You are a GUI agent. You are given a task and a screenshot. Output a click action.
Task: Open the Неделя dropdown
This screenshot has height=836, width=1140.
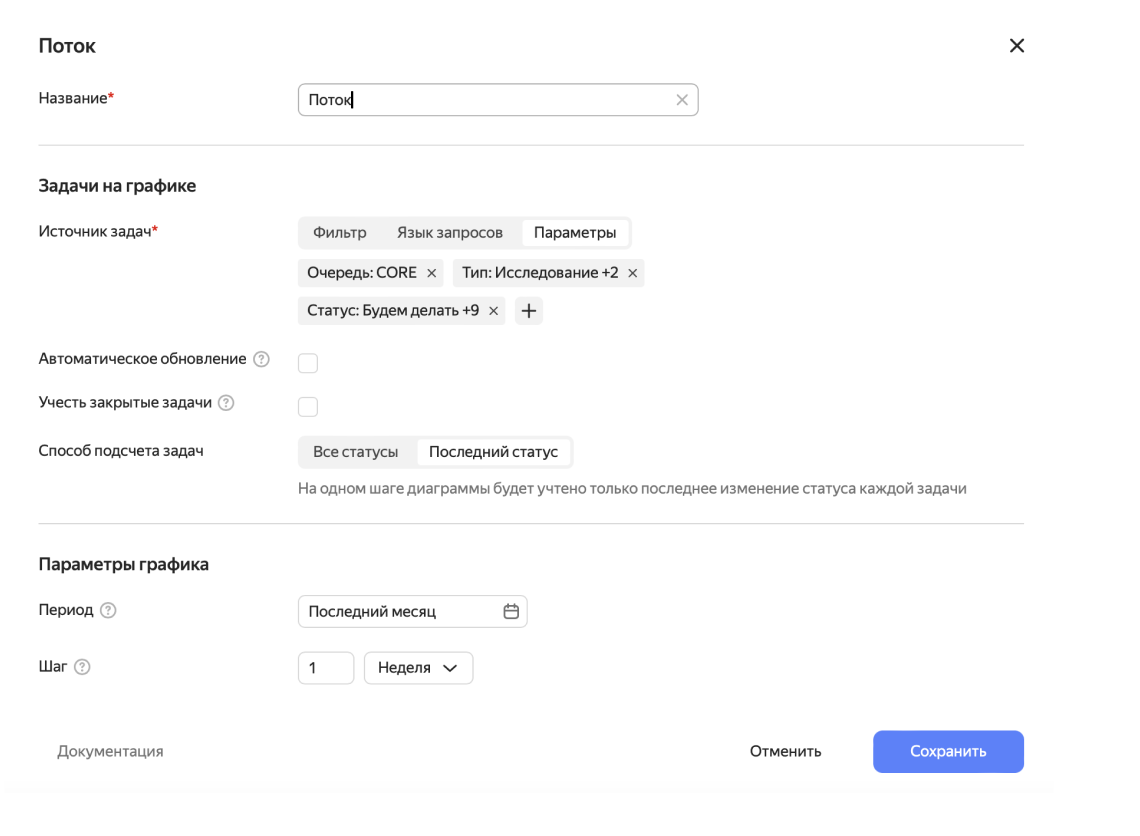418,667
